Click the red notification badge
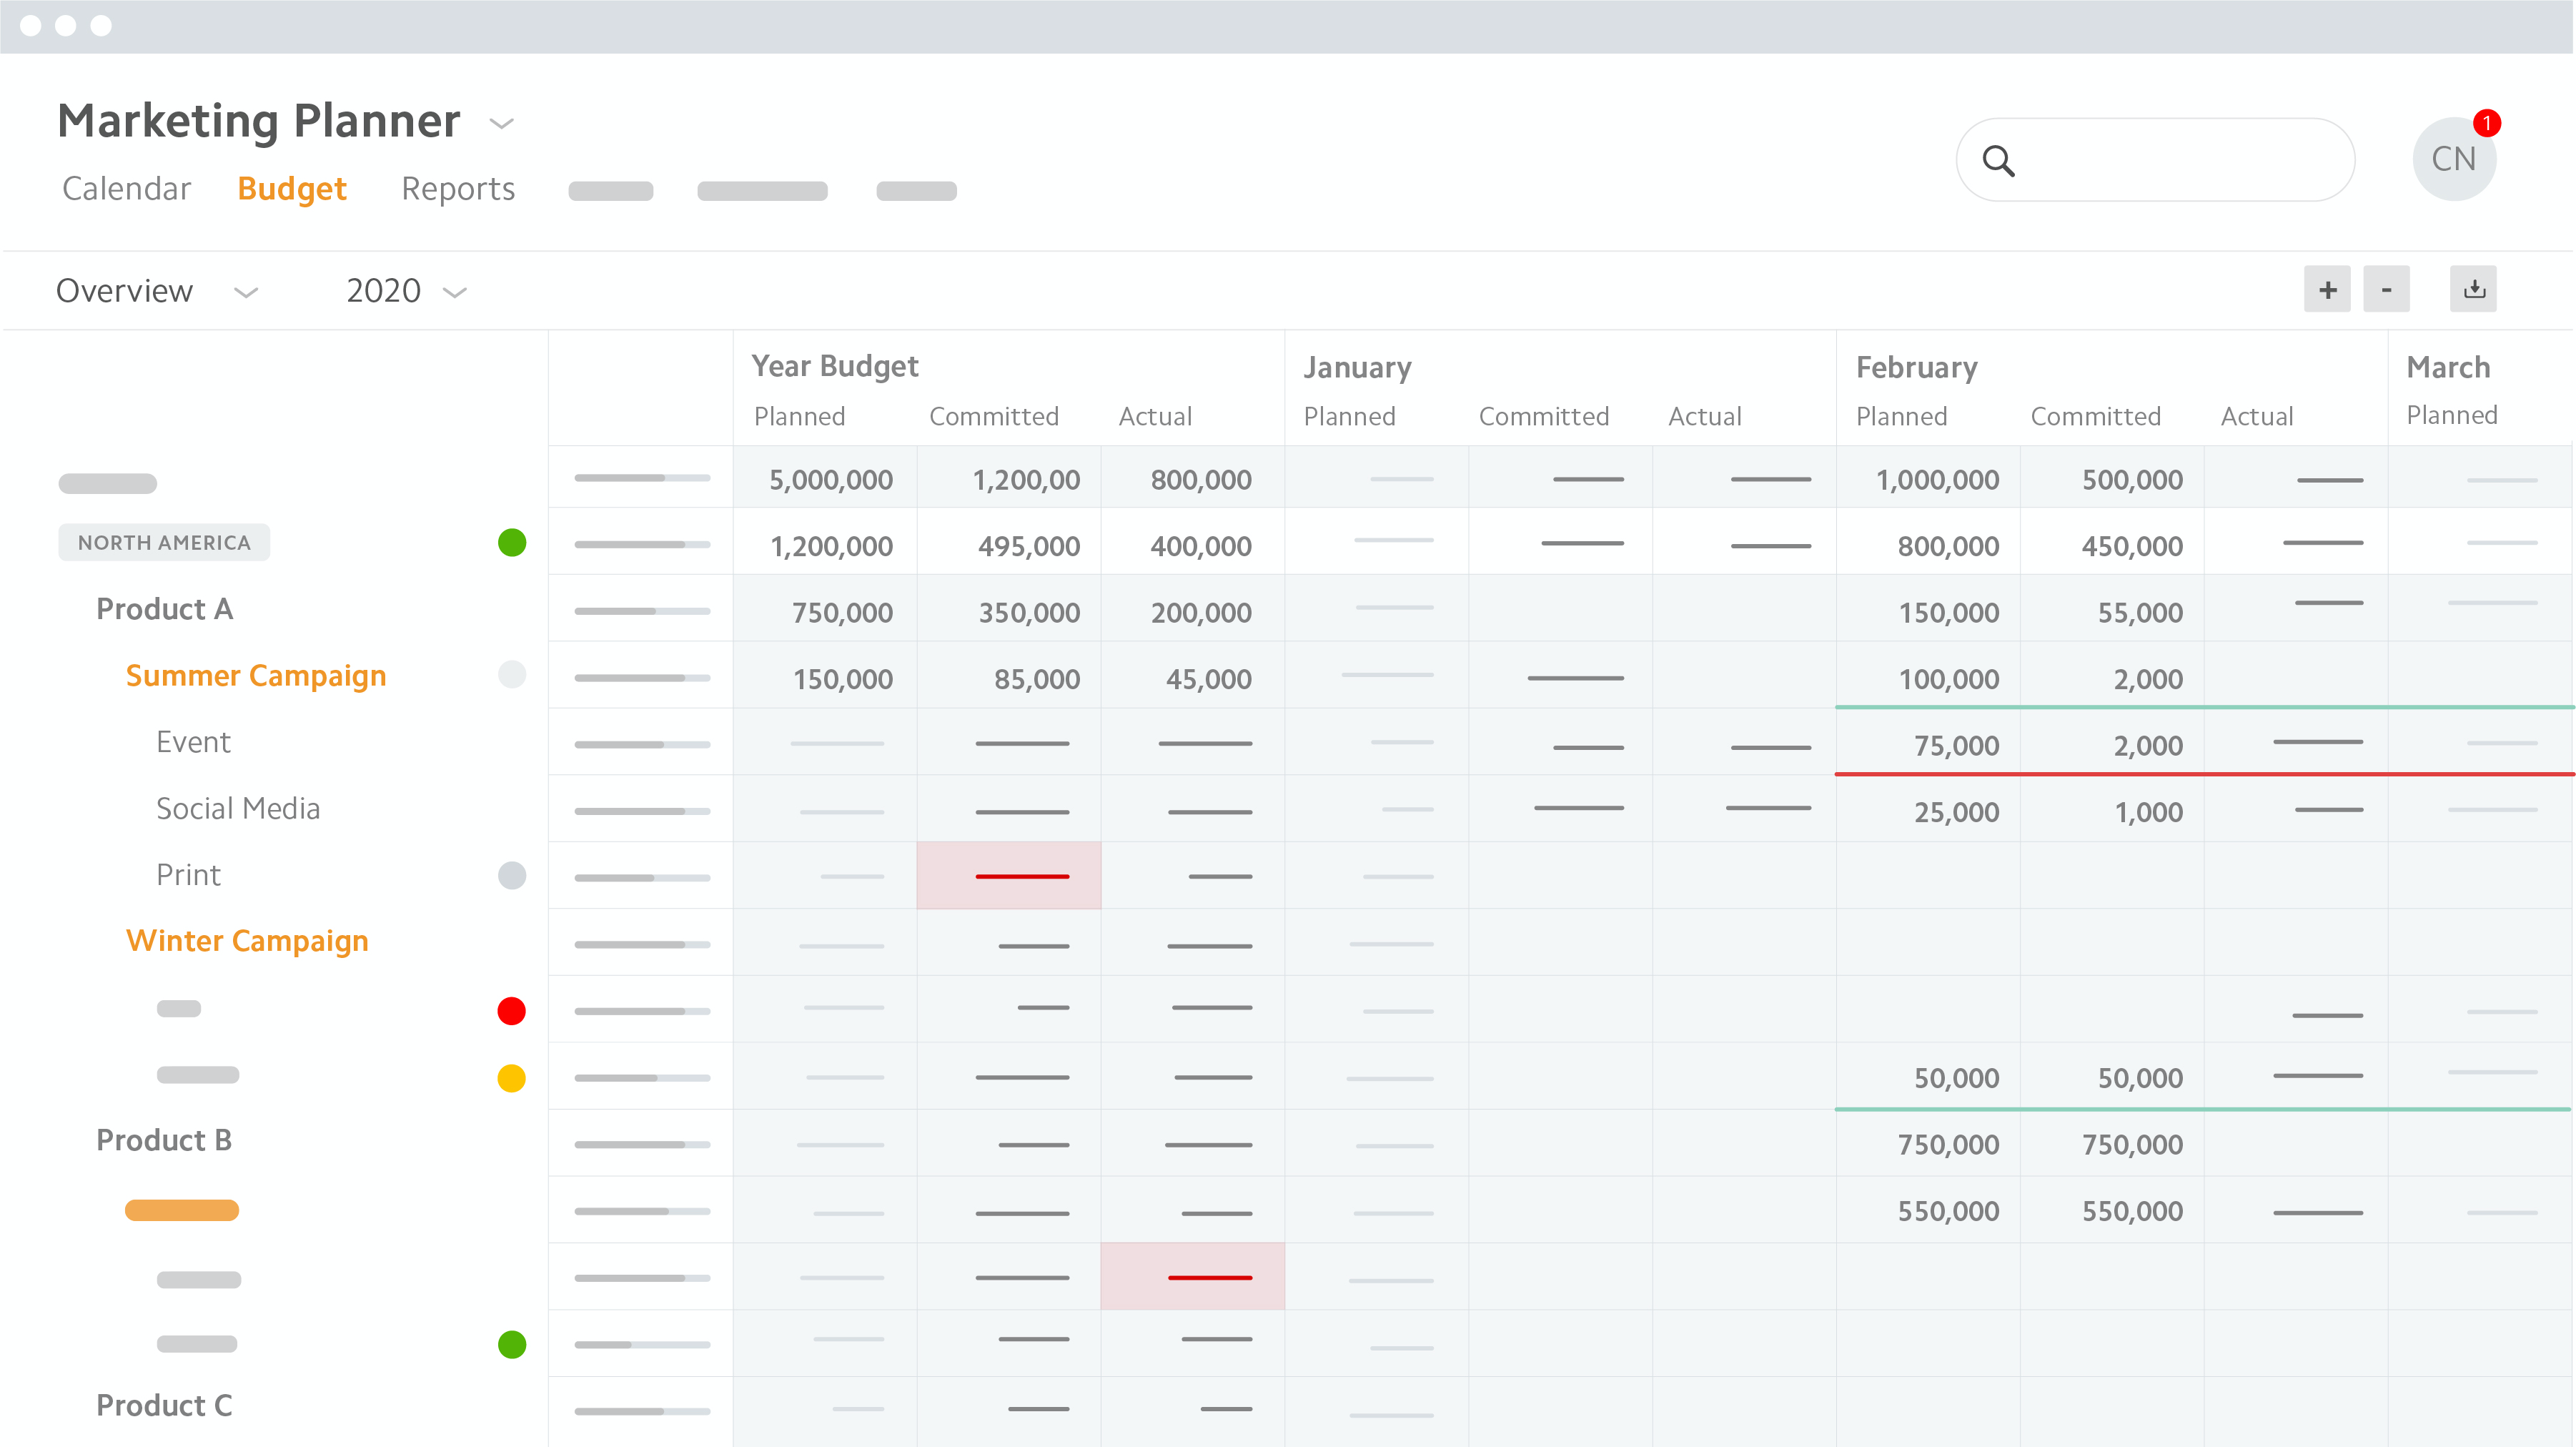Viewport: 2576px width, 1447px height. [x=2487, y=123]
